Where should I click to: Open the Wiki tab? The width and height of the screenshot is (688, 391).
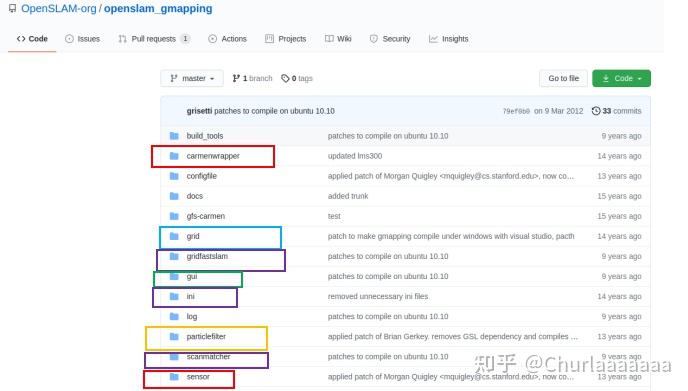[x=338, y=39]
